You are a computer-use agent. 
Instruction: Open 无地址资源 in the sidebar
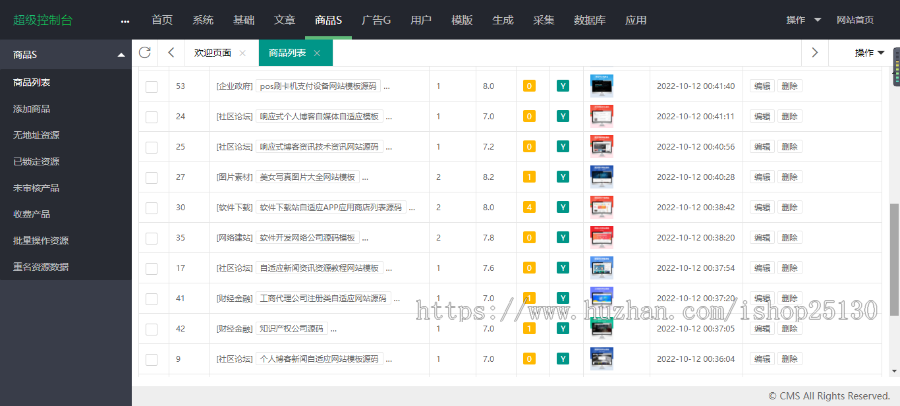[x=36, y=135]
